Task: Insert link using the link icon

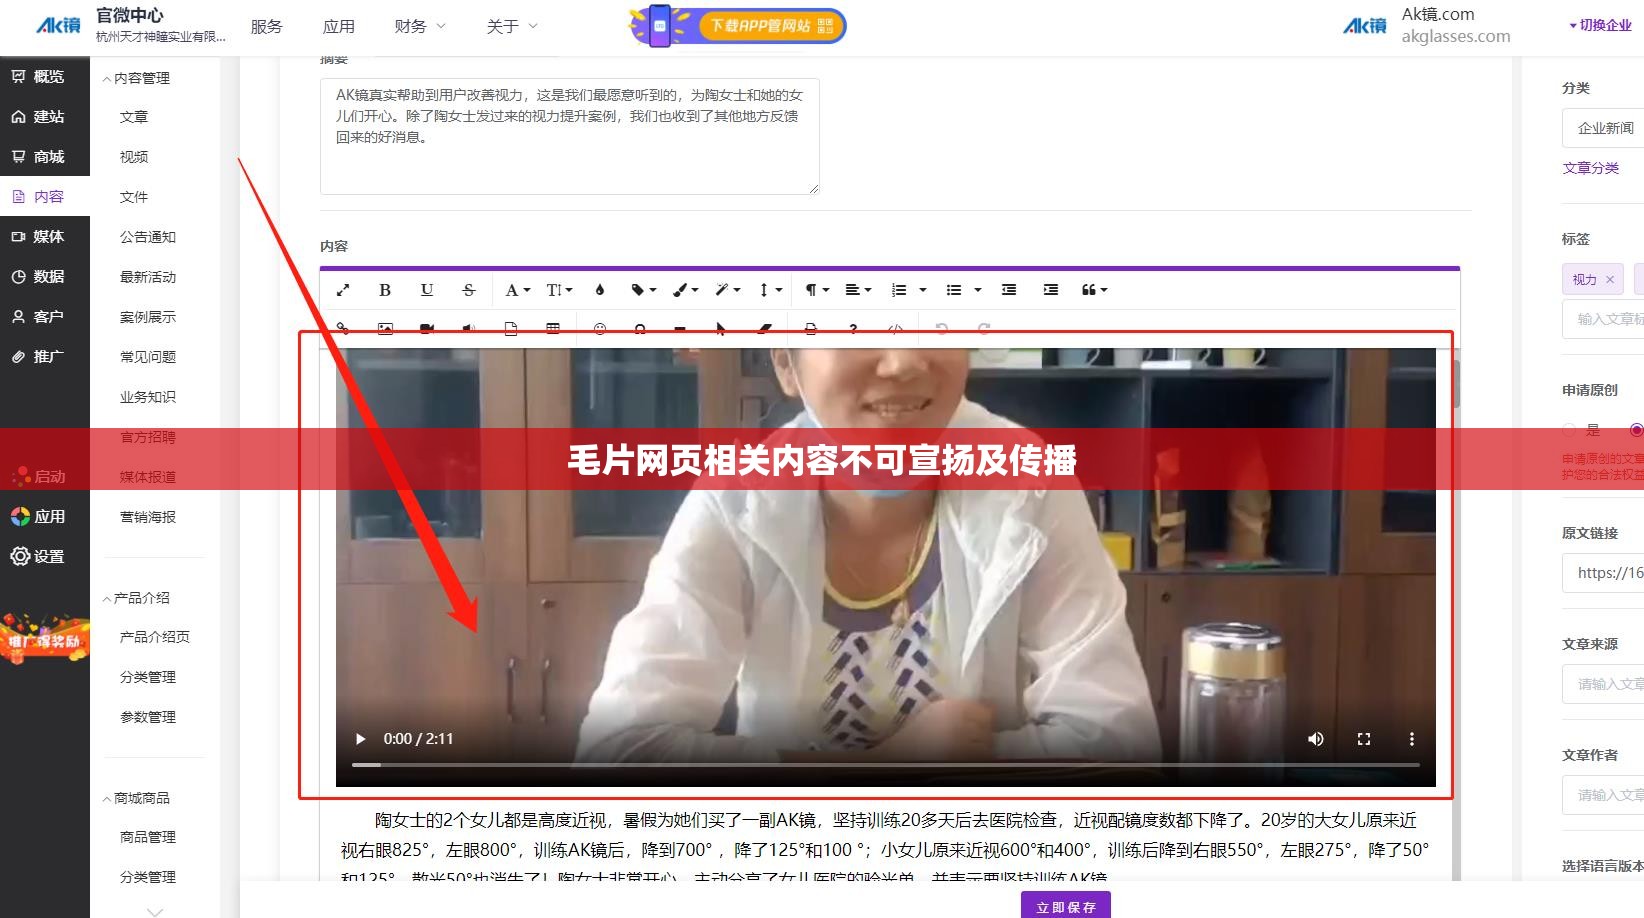Action: point(343,328)
